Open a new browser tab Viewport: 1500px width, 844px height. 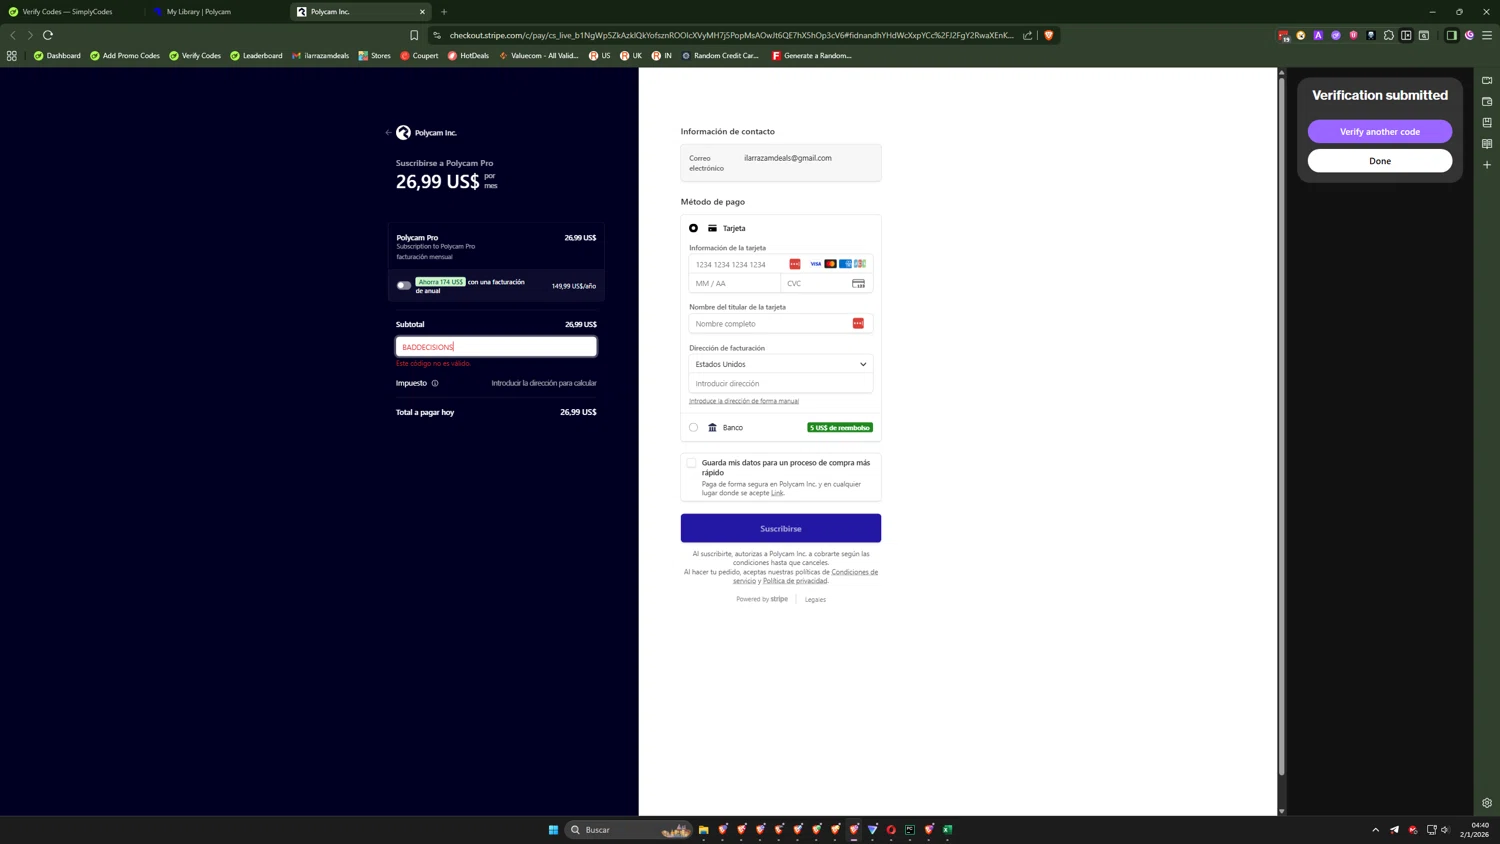click(x=444, y=12)
